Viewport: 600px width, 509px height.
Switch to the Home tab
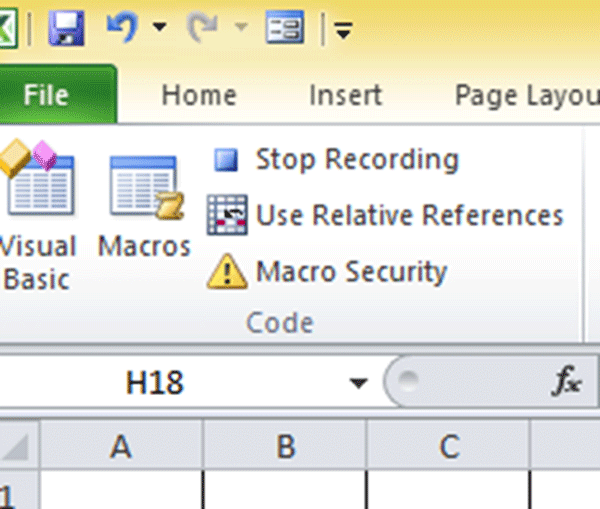(x=199, y=95)
